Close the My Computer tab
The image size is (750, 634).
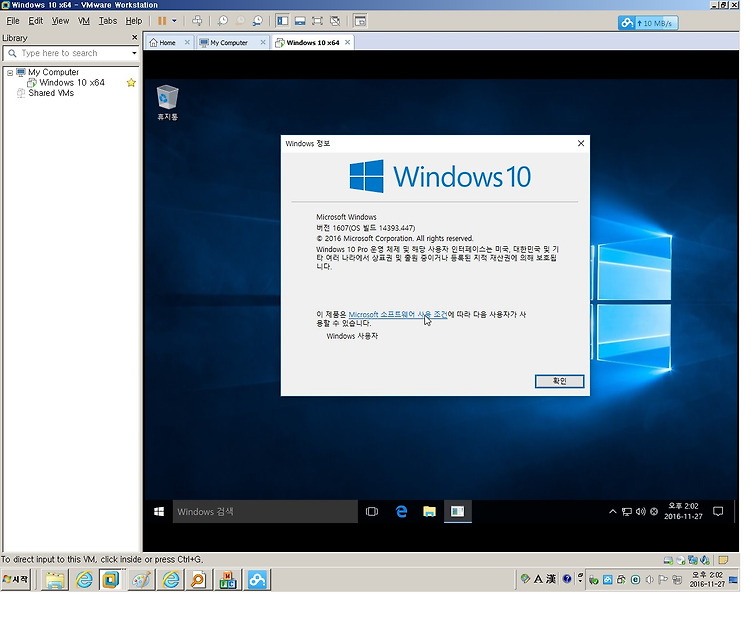[x=263, y=43]
